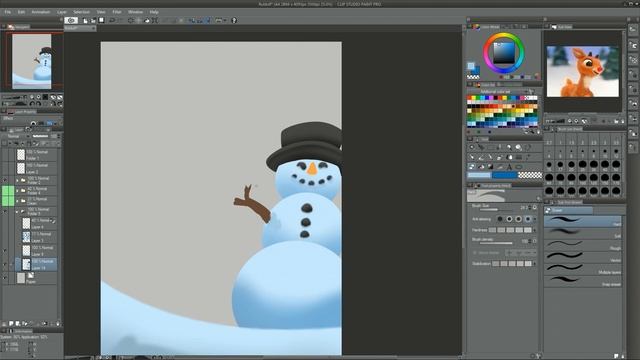Click the reindeer reference image in Sub View
The image size is (640, 360).
pos(583,71)
